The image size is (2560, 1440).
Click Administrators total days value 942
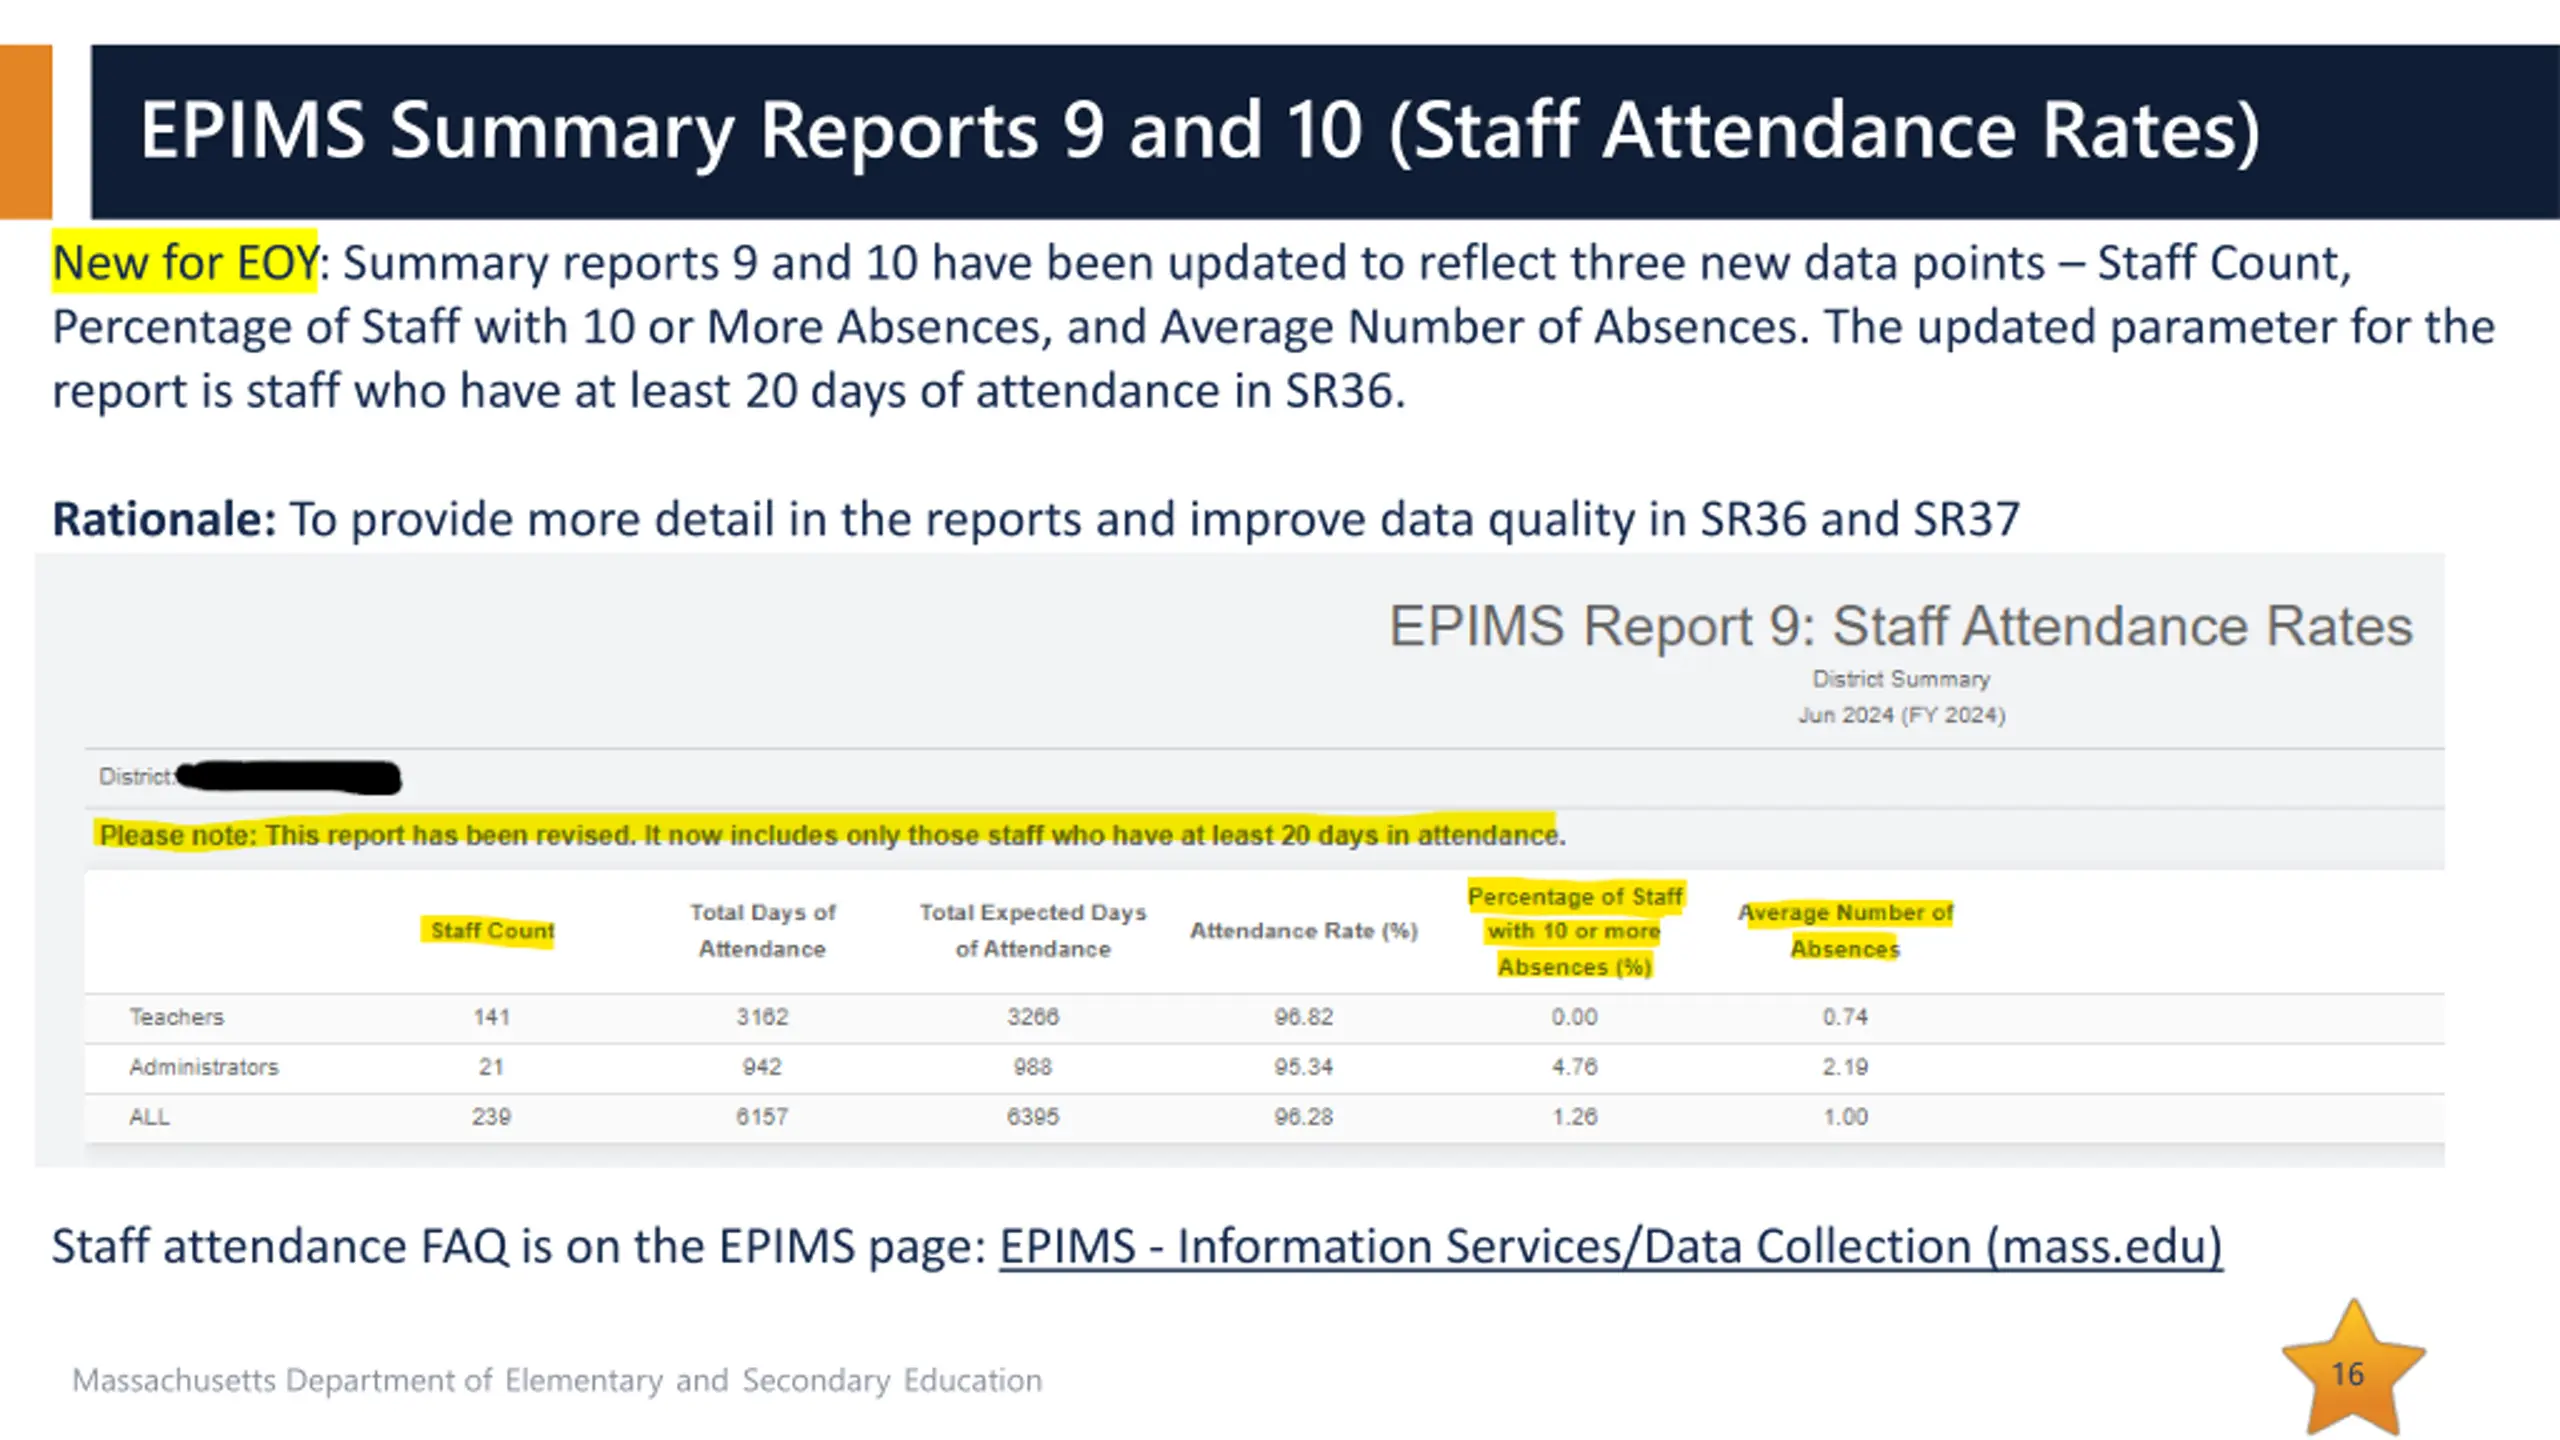click(x=762, y=1067)
